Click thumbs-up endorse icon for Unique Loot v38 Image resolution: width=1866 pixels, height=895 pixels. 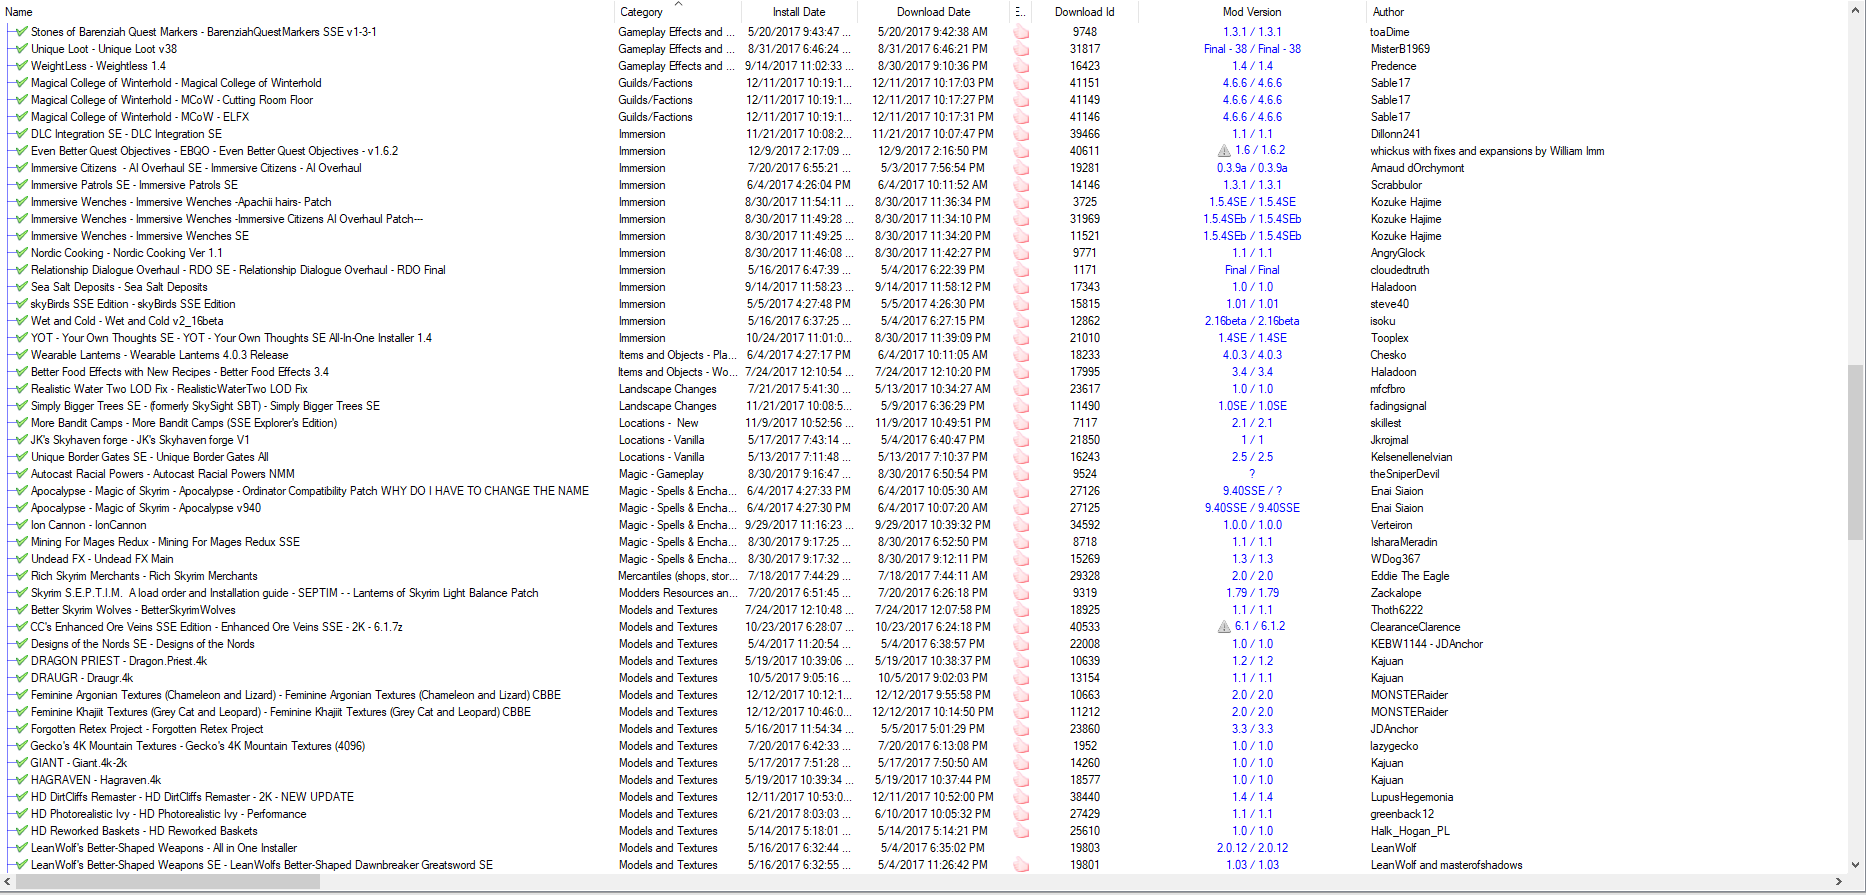coord(1021,49)
